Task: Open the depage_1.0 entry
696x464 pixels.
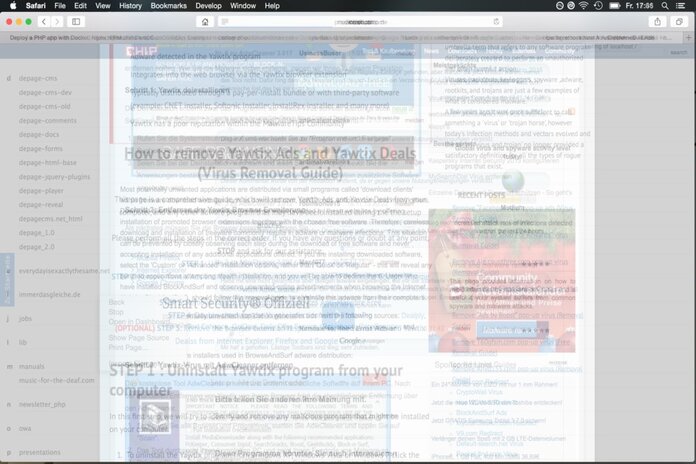Action: [36, 233]
